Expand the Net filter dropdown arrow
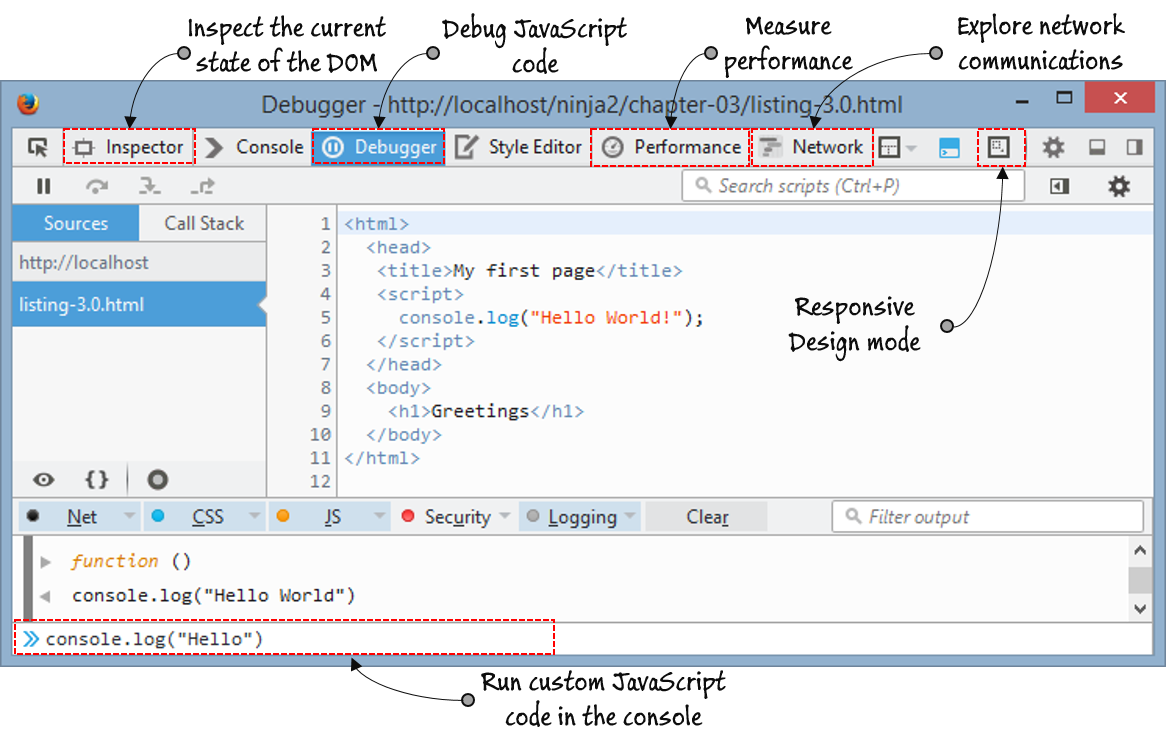Image resolution: width=1166 pixels, height=754 pixels. click(129, 515)
